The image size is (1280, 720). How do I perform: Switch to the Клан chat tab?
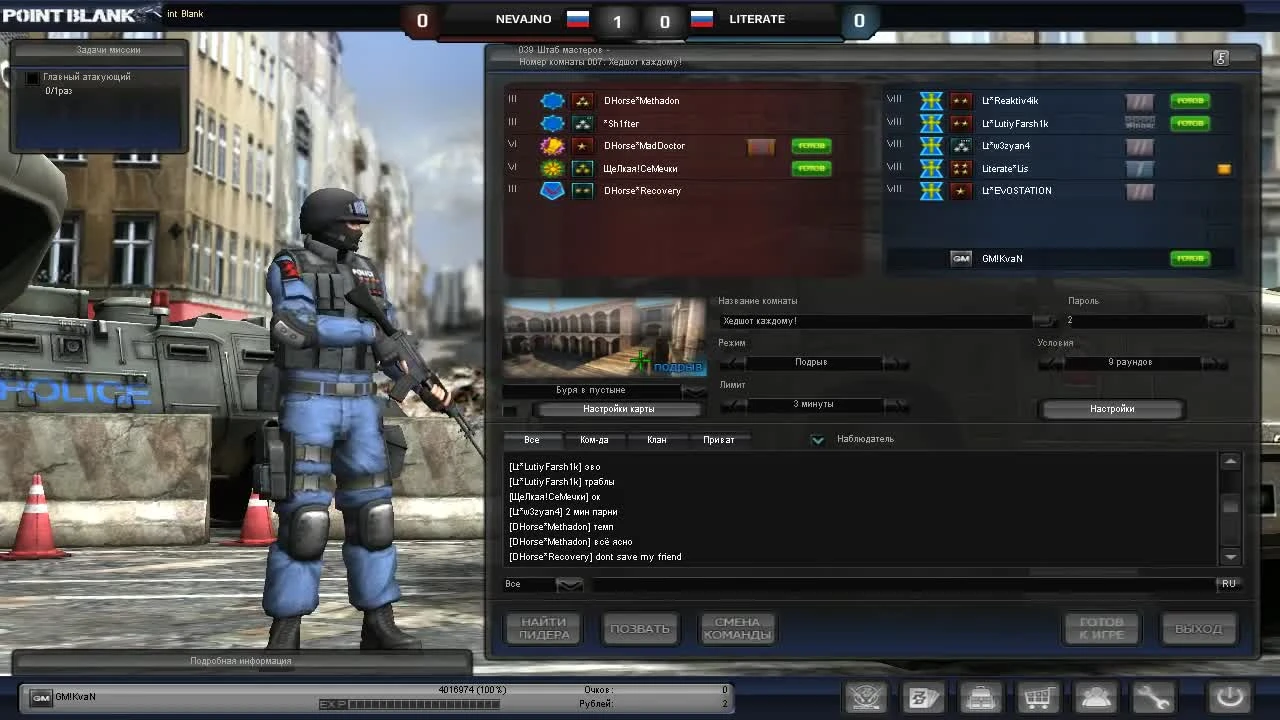[x=657, y=439]
